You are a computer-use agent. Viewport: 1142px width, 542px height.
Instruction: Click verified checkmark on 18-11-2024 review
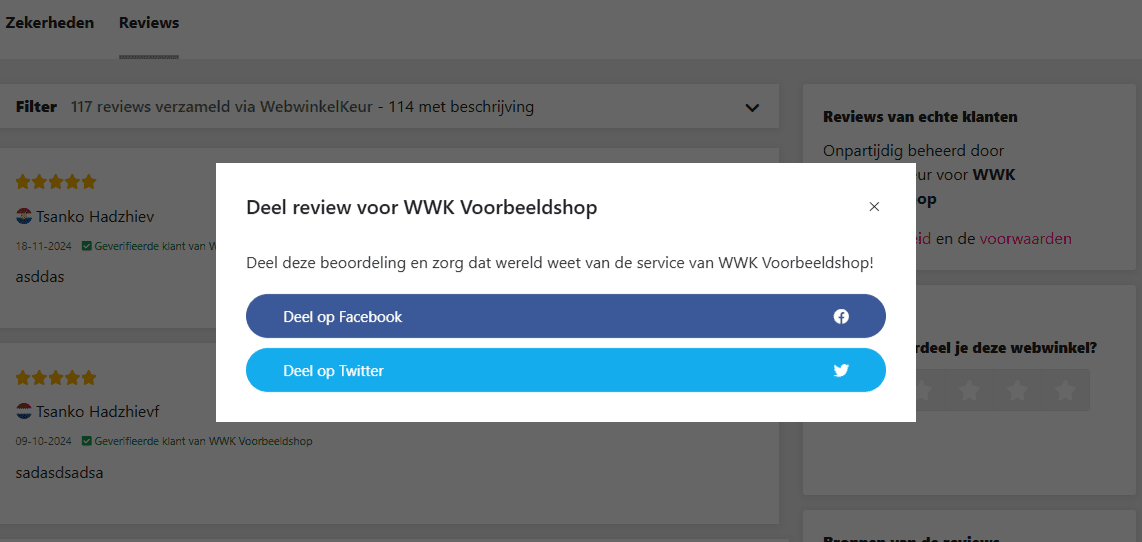coord(87,246)
